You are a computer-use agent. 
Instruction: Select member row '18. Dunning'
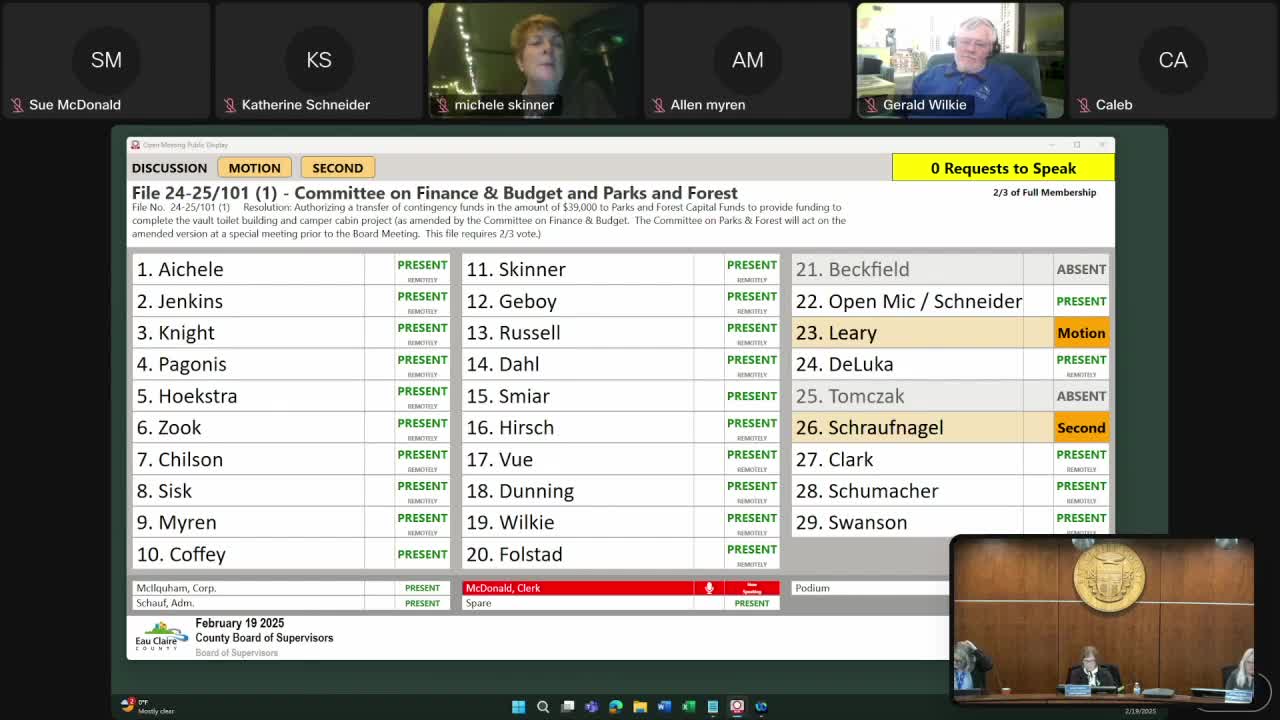click(x=621, y=491)
